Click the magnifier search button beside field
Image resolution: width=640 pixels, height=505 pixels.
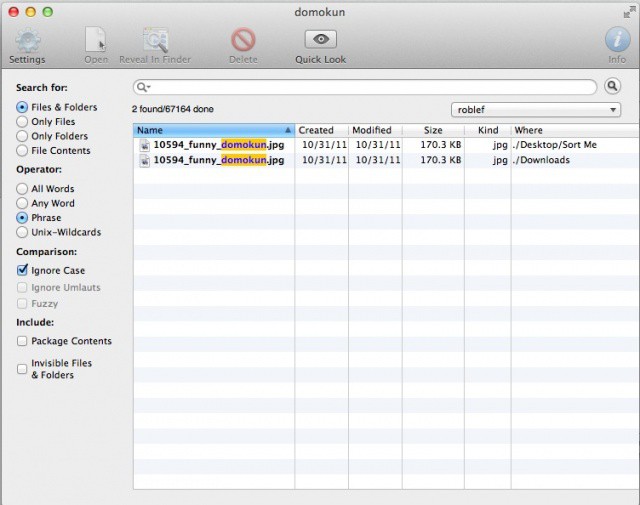click(x=612, y=87)
